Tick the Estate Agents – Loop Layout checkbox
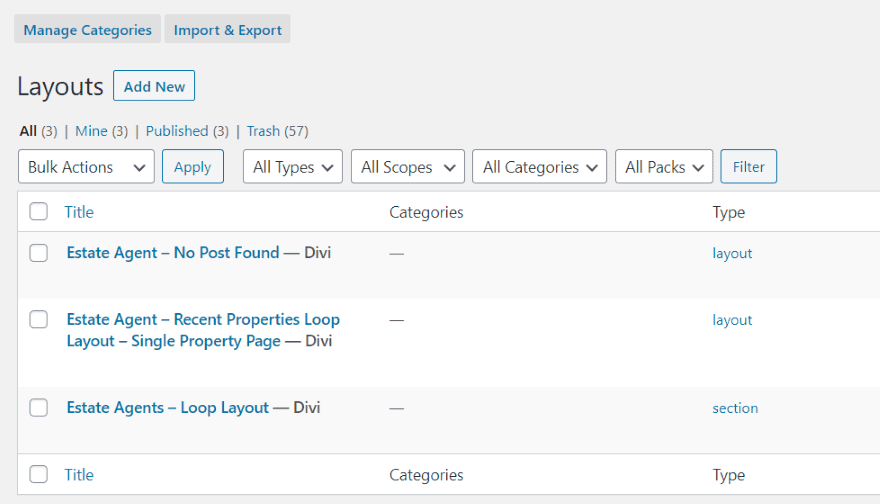880x504 pixels. tap(39, 408)
